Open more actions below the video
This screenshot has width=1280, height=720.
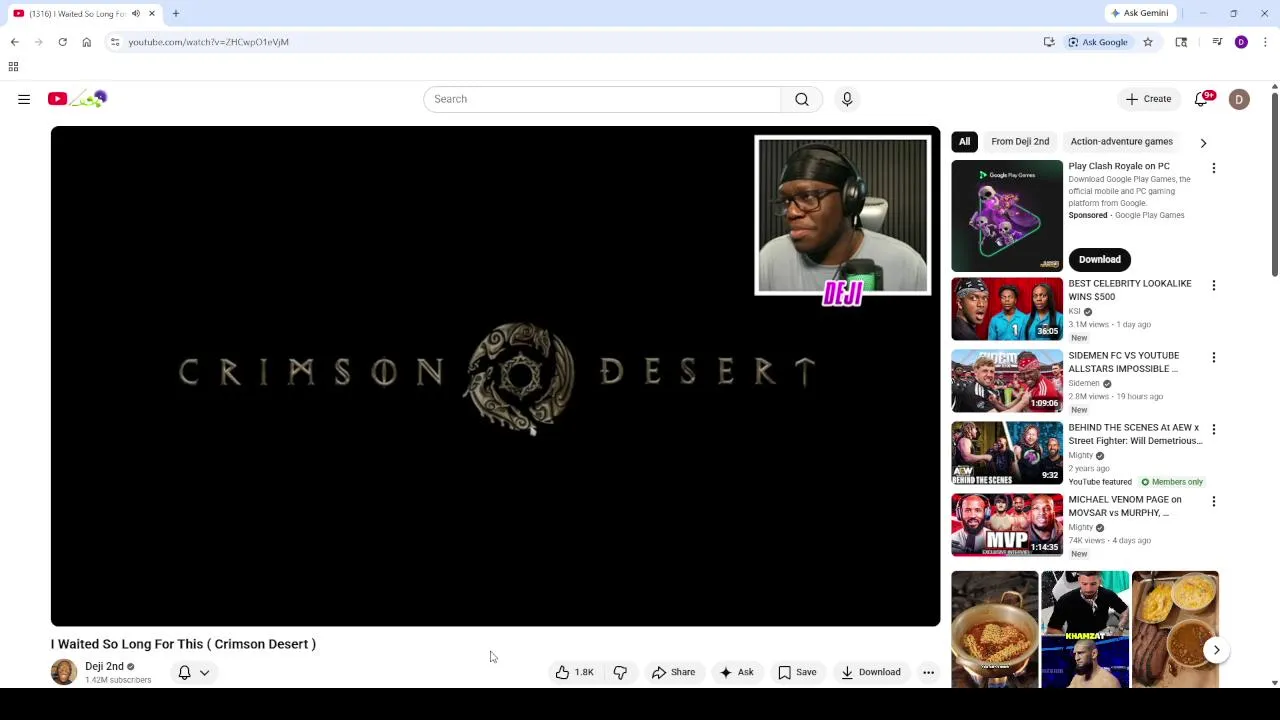(x=928, y=672)
